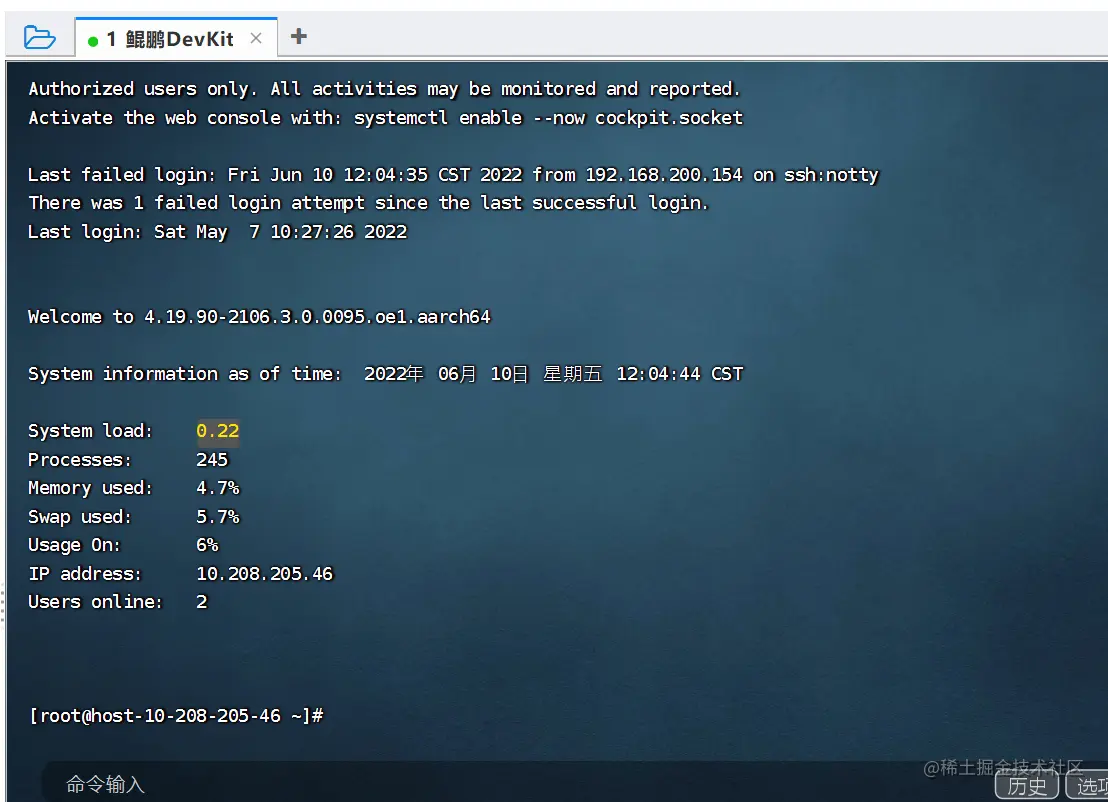Open the 历史 history button
Image resolution: width=1108 pixels, height=802 pixels.
click(x=1027, y=785)
